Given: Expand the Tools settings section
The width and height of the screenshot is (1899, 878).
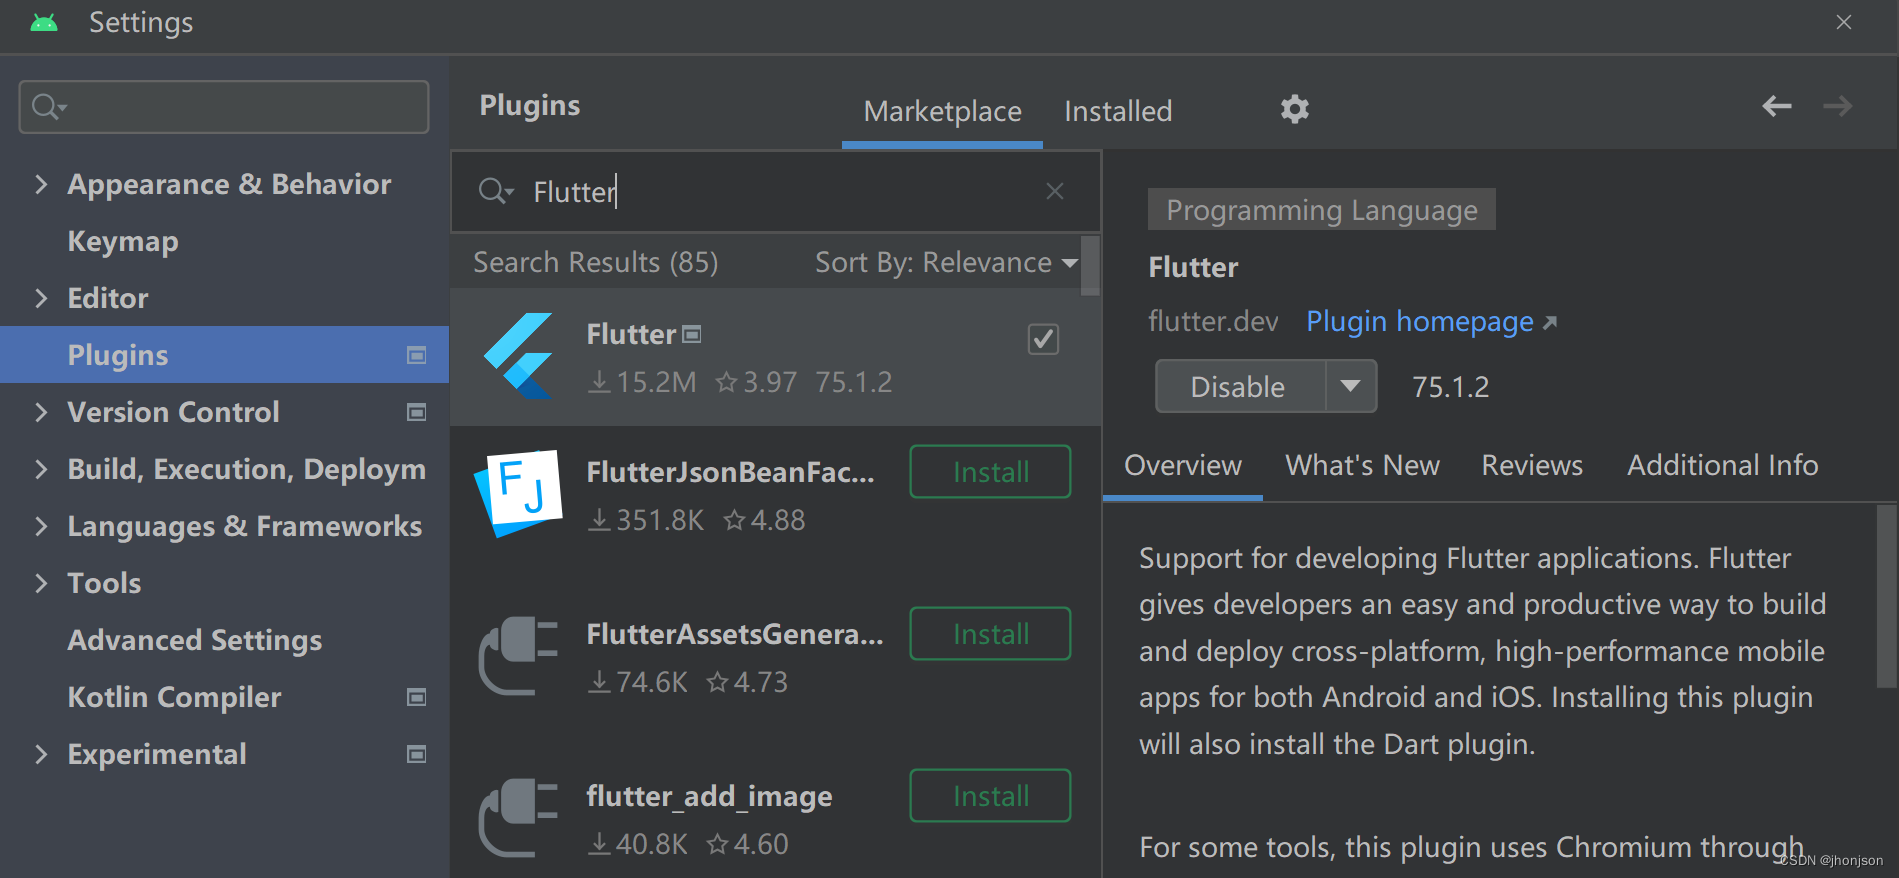Looking at the screenshot, I should click(x=41, y=583).
